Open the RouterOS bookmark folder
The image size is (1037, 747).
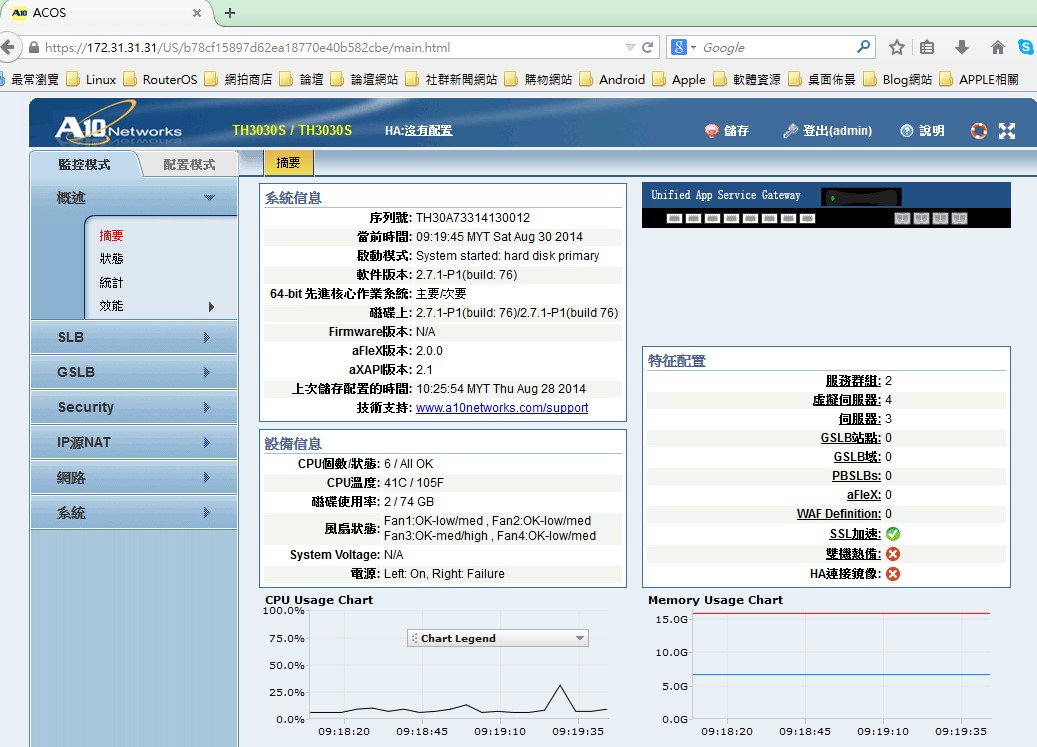click(160, 79)
